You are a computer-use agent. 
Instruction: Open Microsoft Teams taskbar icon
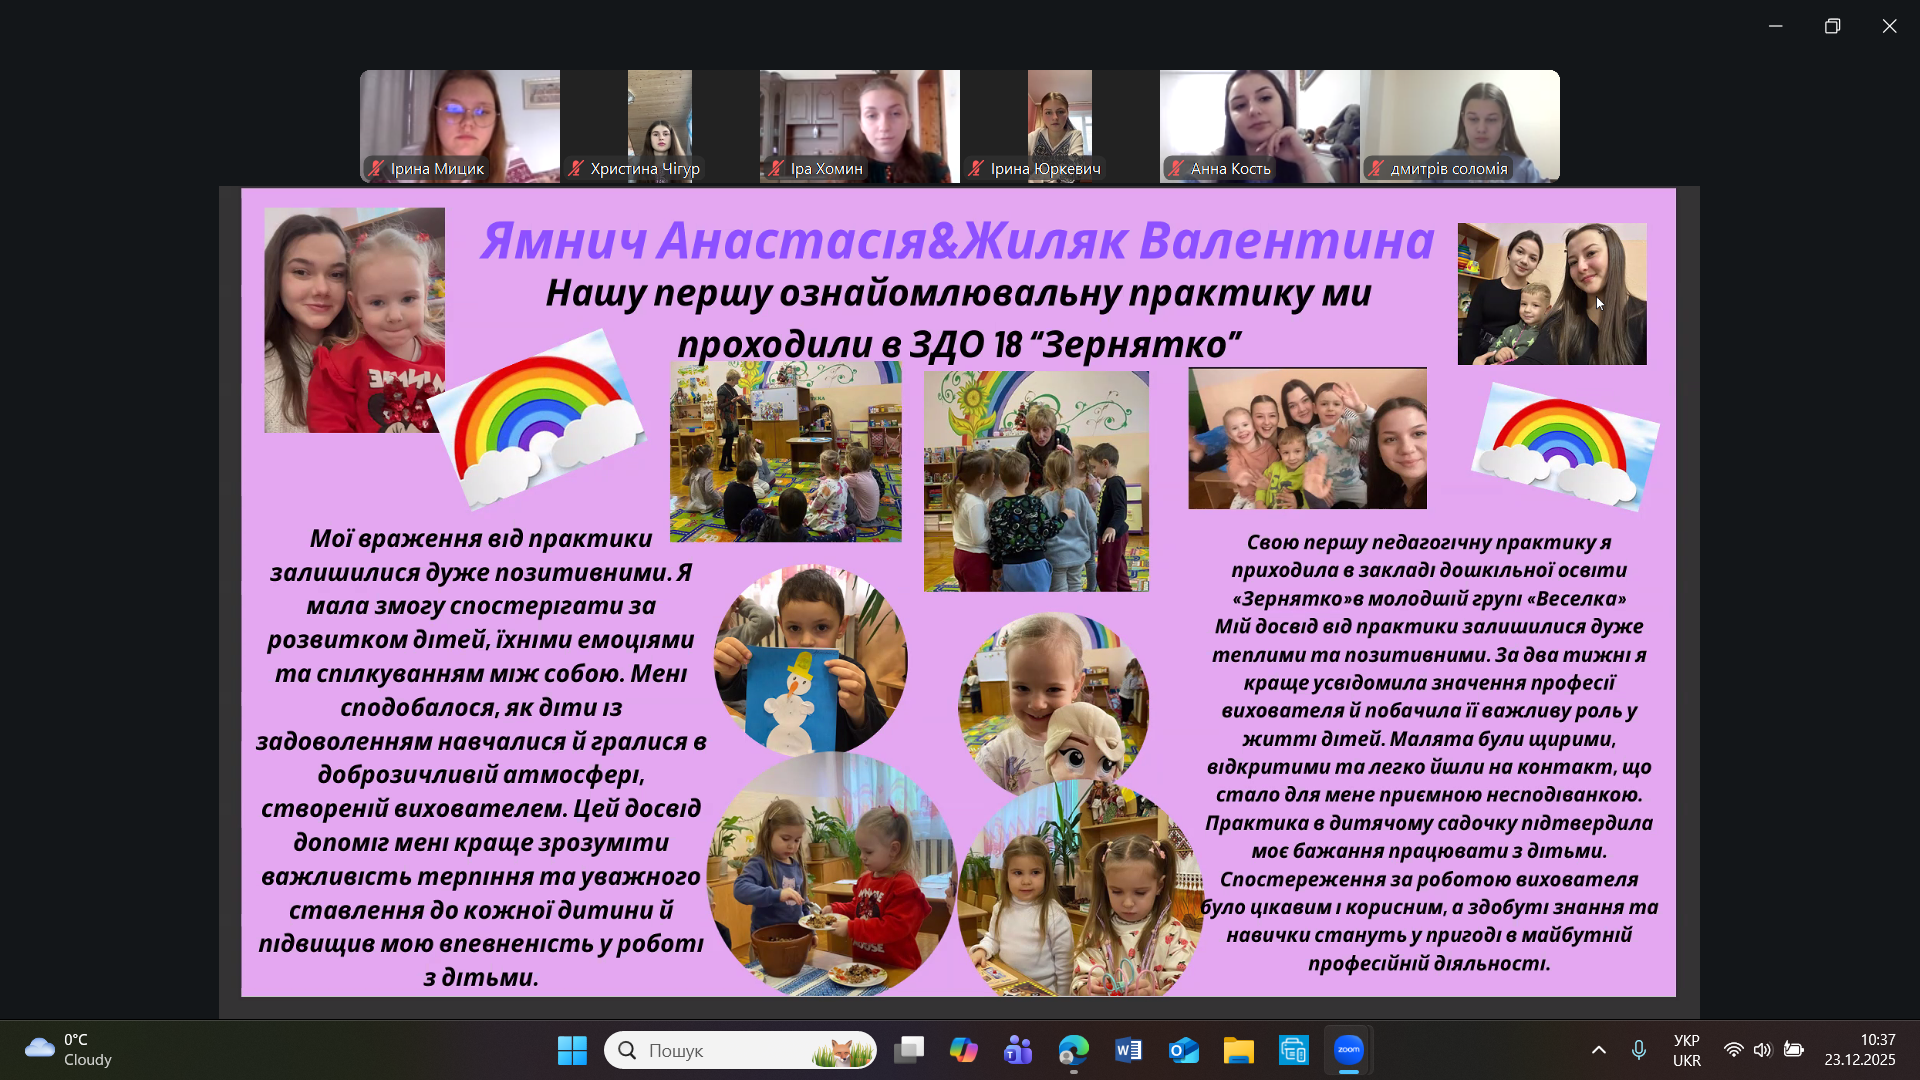pos(1018,1050)
